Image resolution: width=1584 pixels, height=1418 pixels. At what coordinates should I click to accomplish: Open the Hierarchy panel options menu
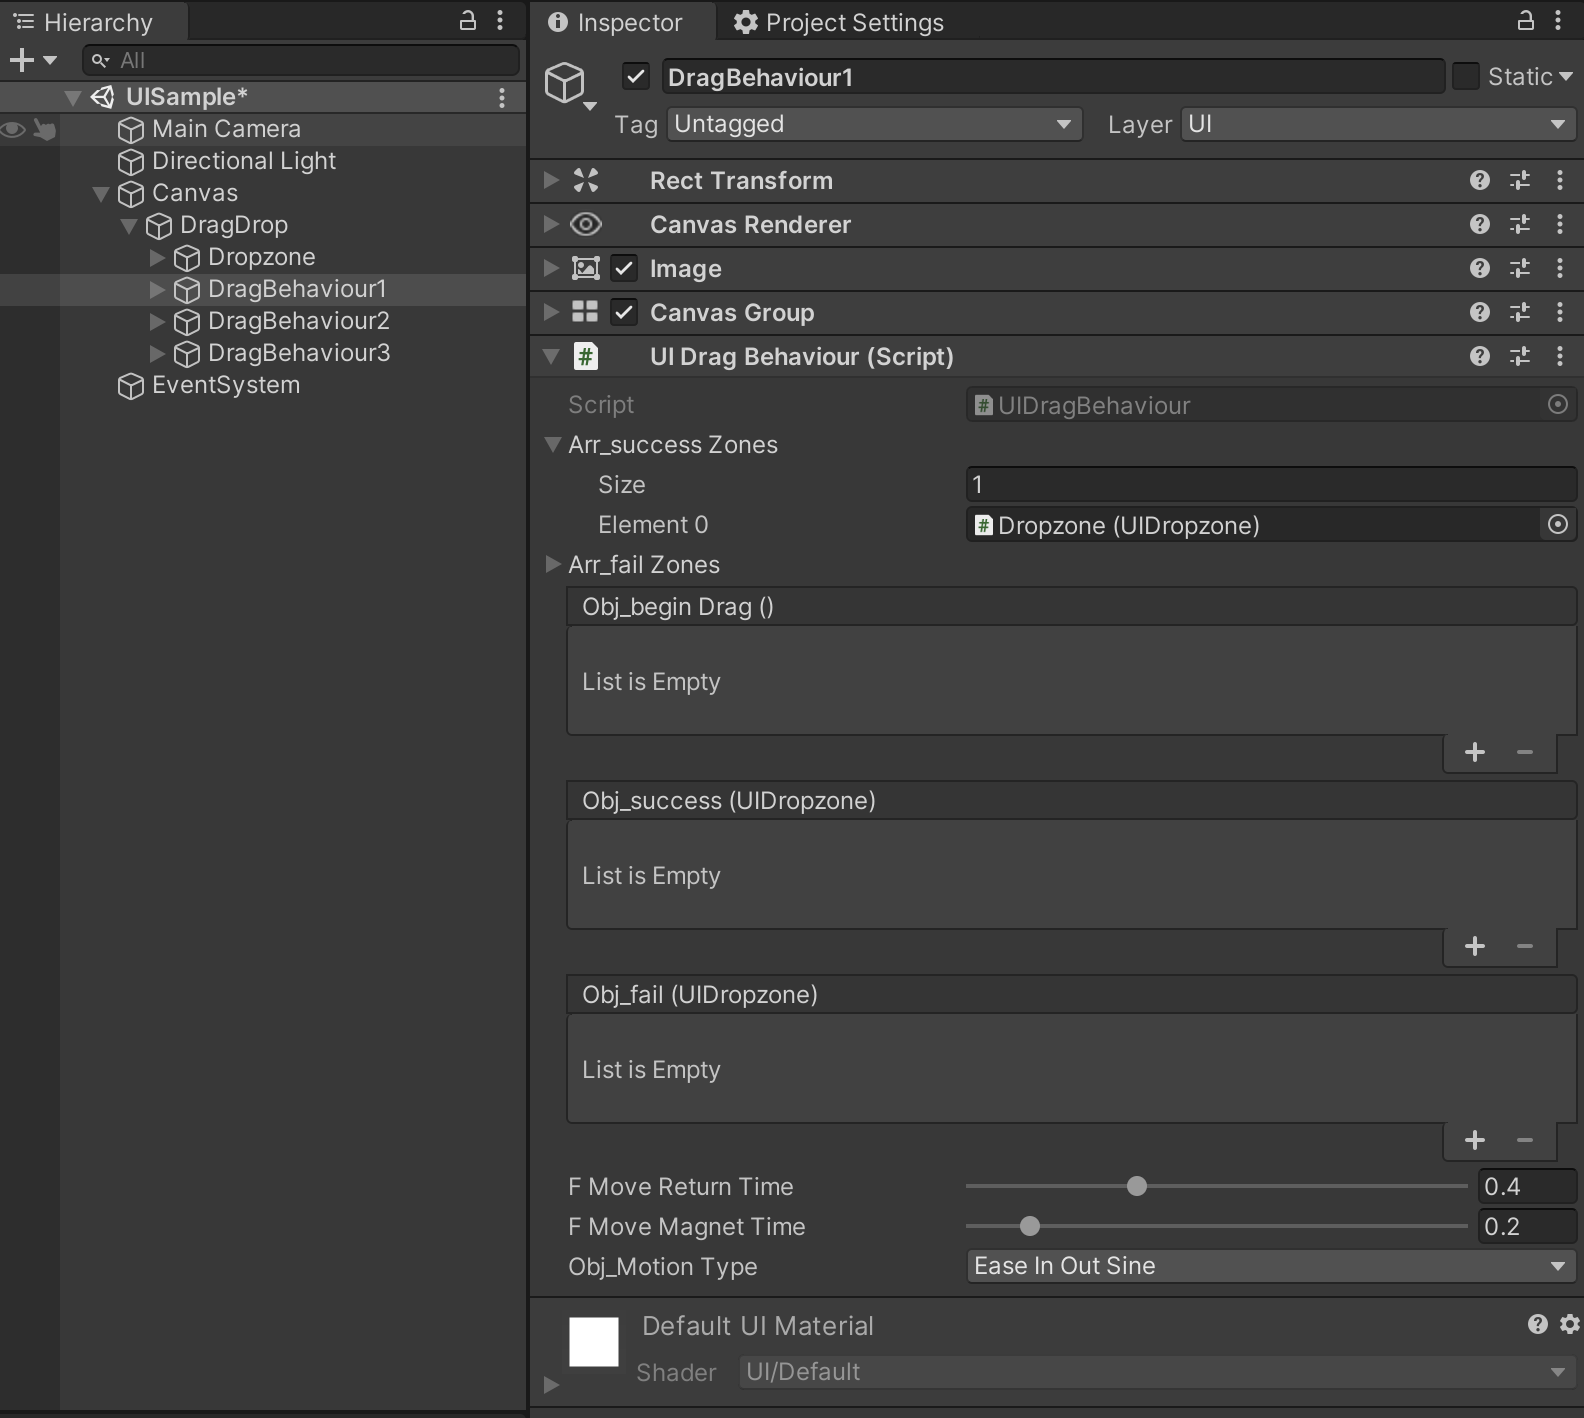tap(500, 20)
